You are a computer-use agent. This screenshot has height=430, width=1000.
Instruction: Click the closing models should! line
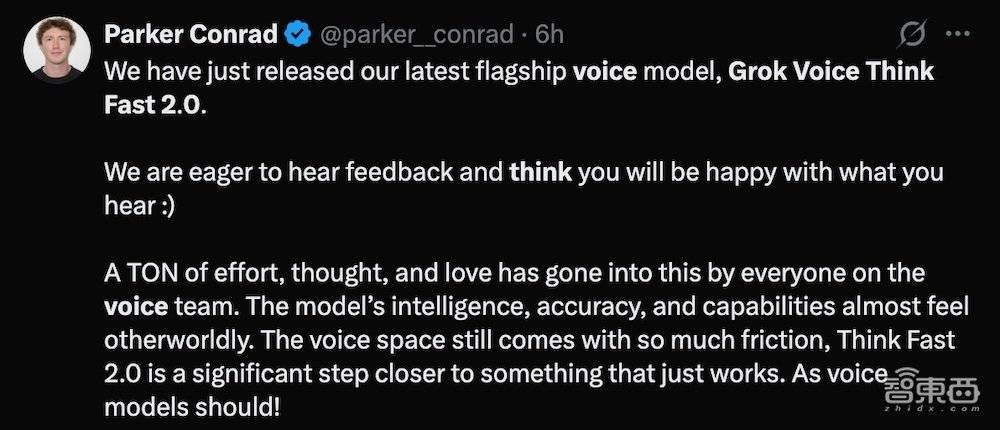pyautogui.click(x=191, y=408)
